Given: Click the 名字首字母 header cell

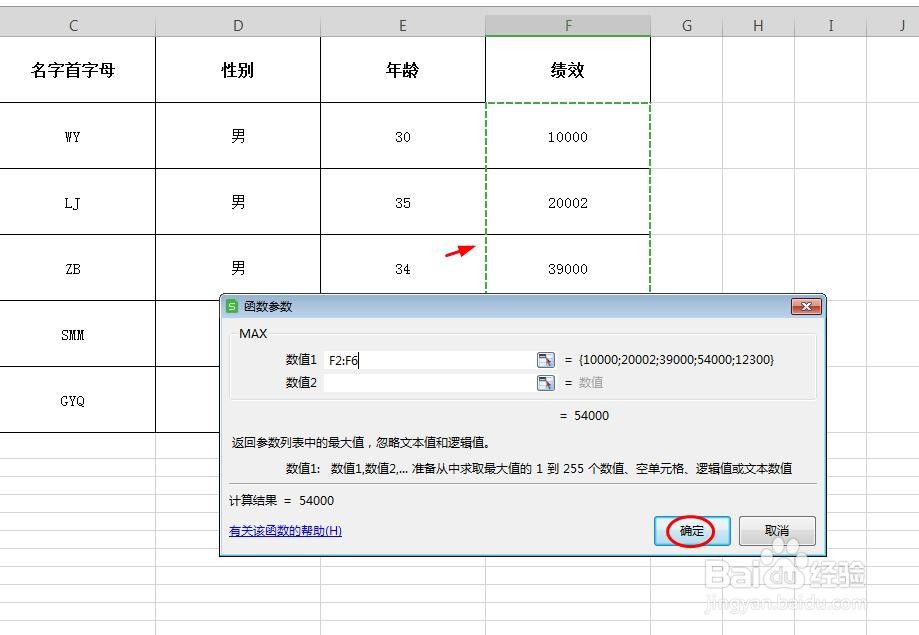Looking at the screenshot, I should click(72, 70).
